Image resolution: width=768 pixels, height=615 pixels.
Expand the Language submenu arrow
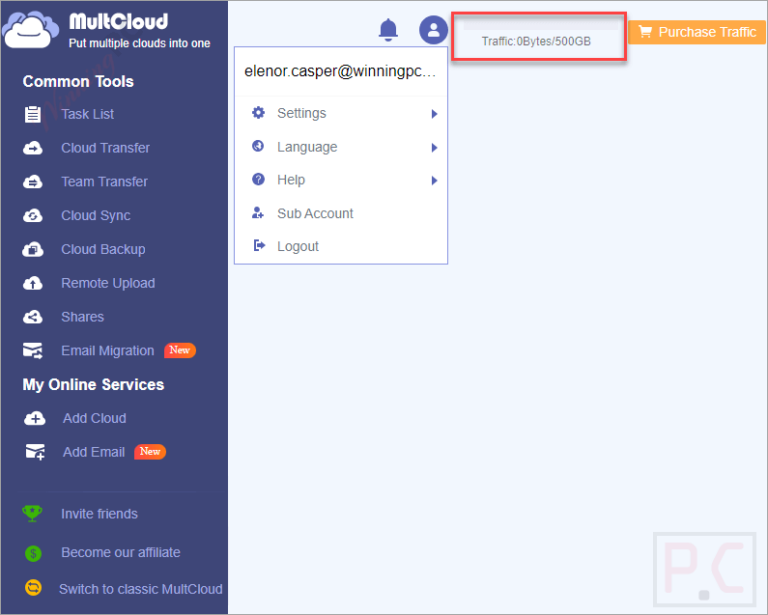[434, 147]
